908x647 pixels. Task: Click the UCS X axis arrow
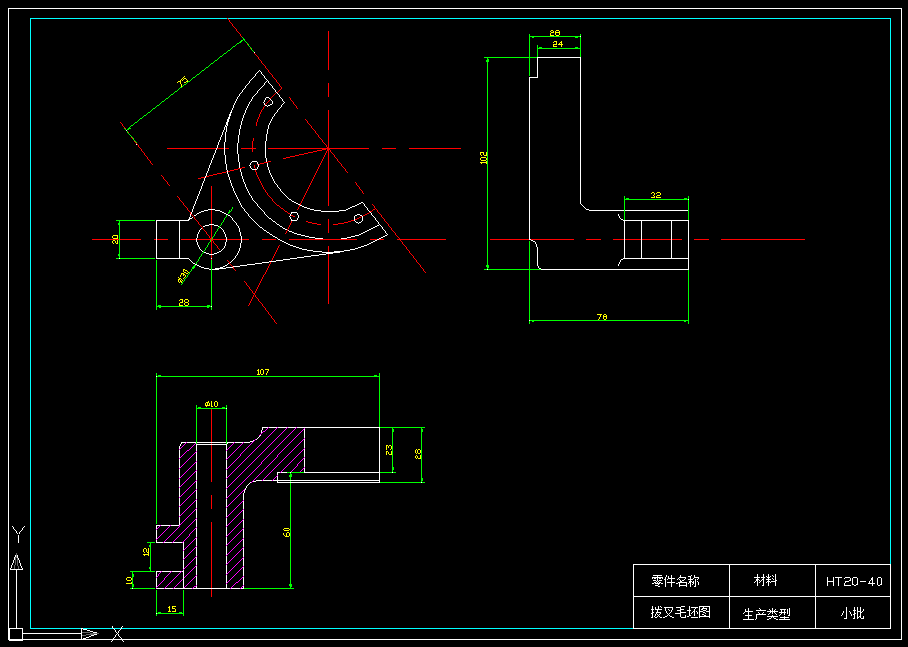[89, 634]
